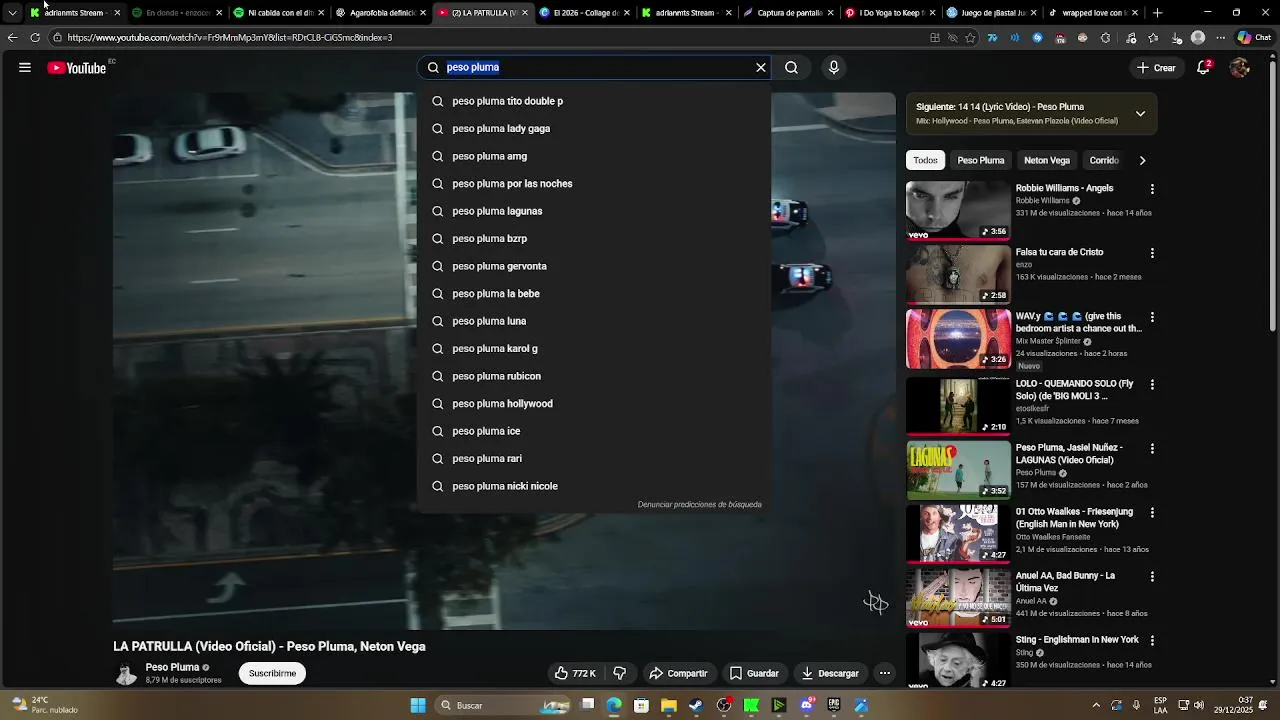Choose suggestion peso pluma lagunas

click(594, 211)
